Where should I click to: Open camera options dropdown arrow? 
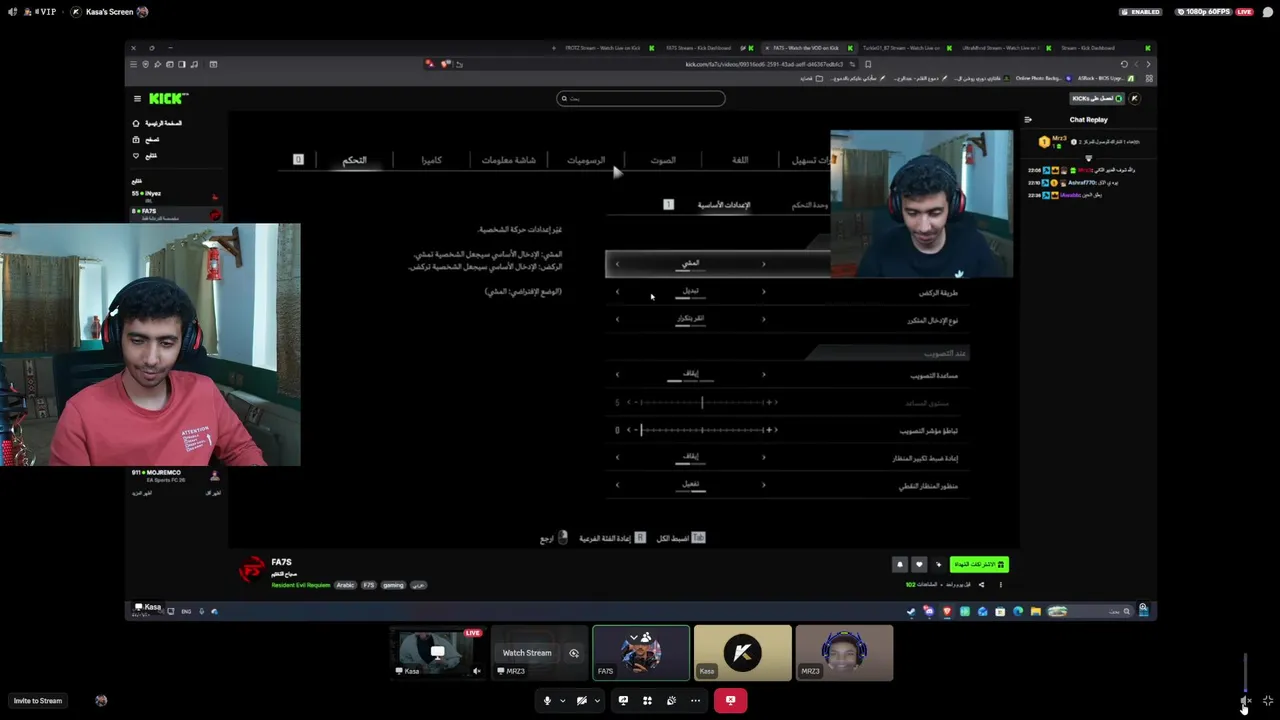point(597,701)
